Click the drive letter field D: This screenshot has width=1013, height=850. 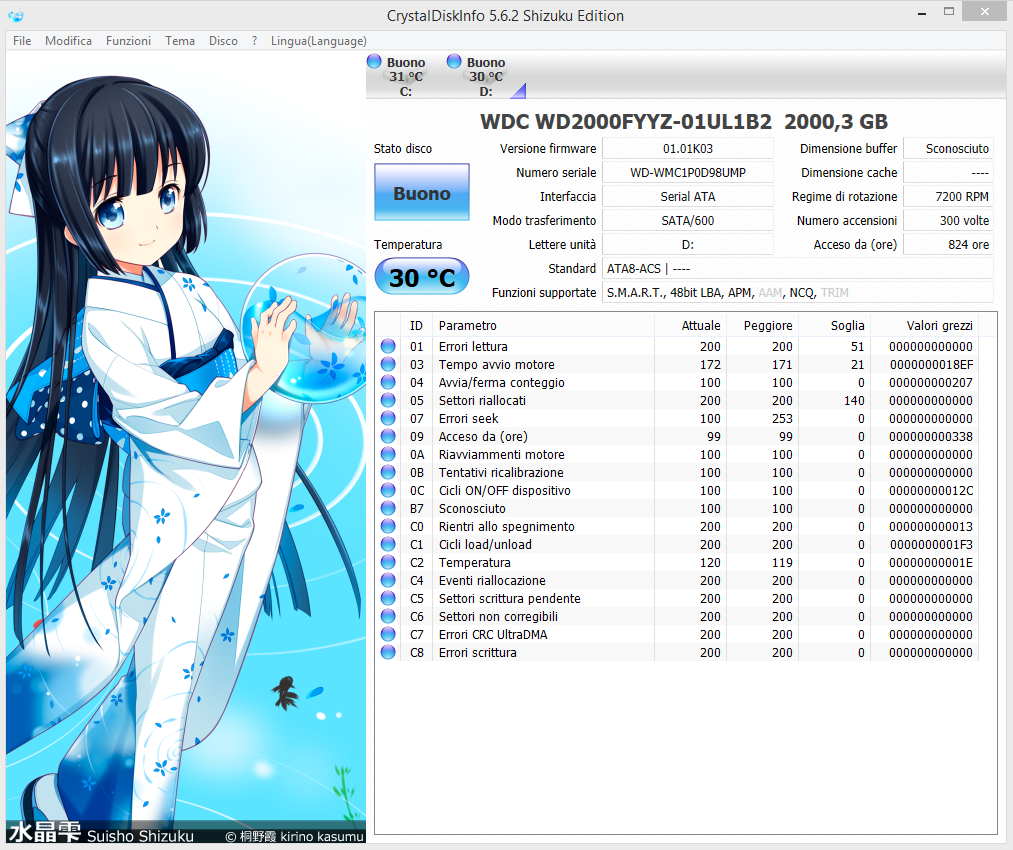tap(688, 244)
